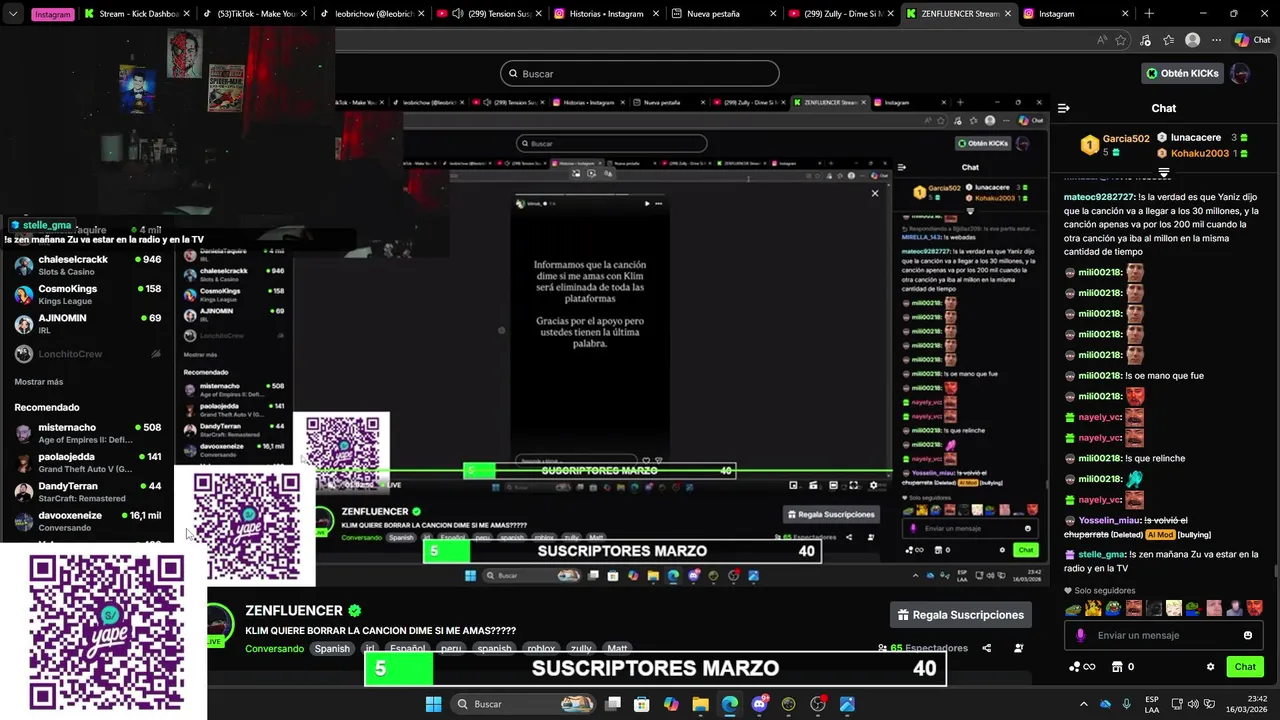Open Copilot app icon on the main taskbar
Screen dimensions: 1280x720
(x=671, y=704)
